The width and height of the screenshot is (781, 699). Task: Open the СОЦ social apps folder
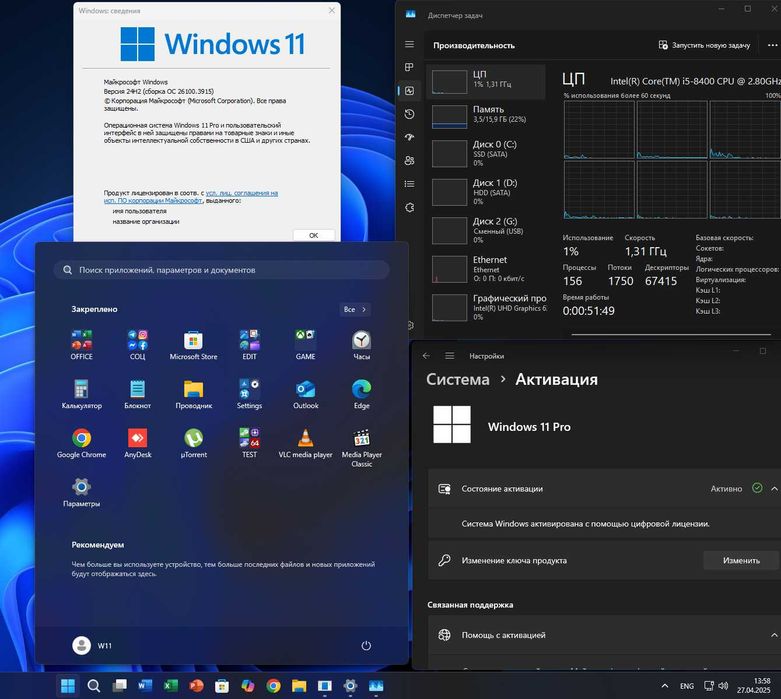(x=137, y=344)
